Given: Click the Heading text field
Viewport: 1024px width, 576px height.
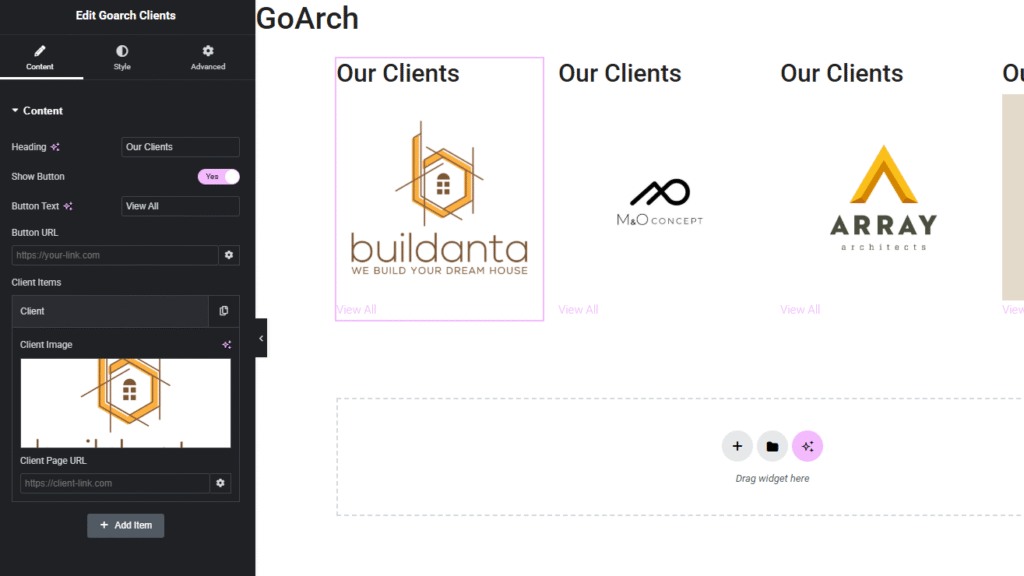Looking at the screenshot, I should (x=180, y=147).
